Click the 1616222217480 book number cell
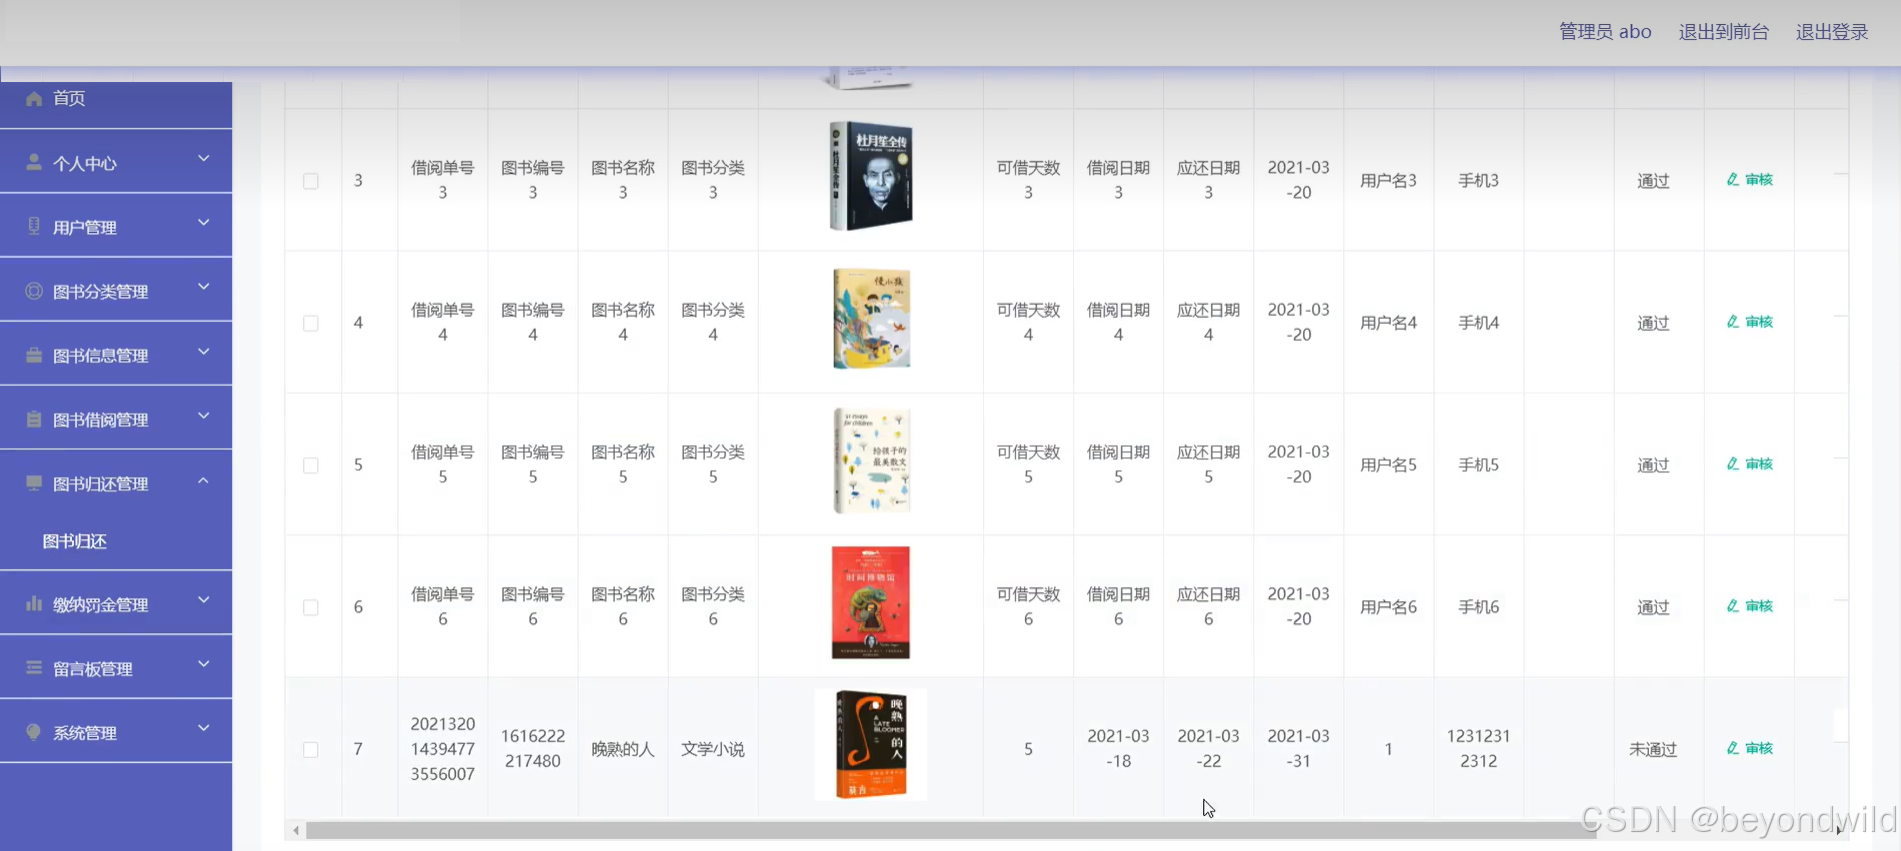The width and height of the screenshot is (1901, 851). (x=533, y=748)
